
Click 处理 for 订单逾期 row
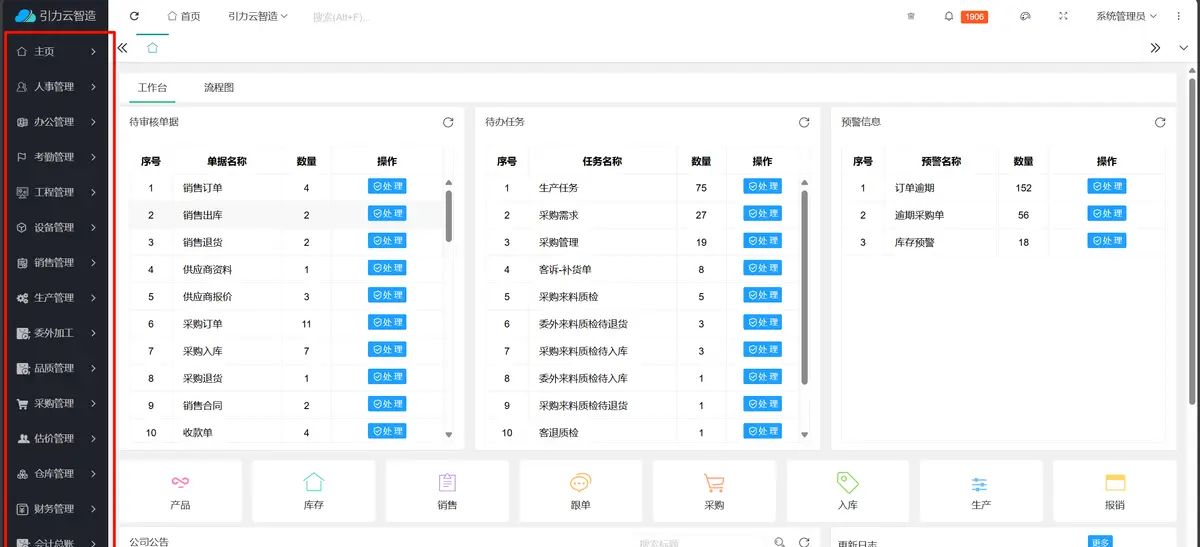[1106, 186]
